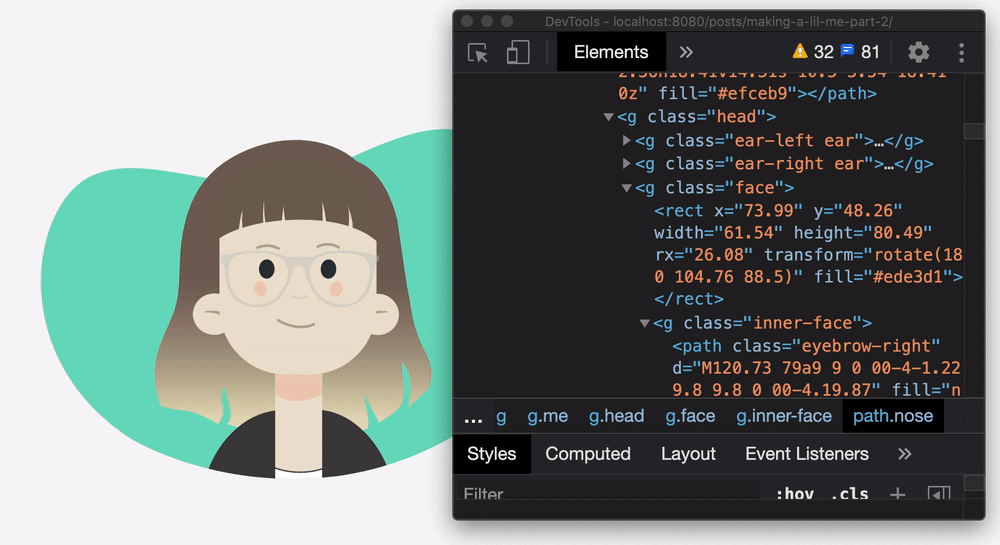The height and width of the screenshot is (545, 1000).
Task: Click the Elements panel vertical scrollbar thumb
Action: click(973, 131)
